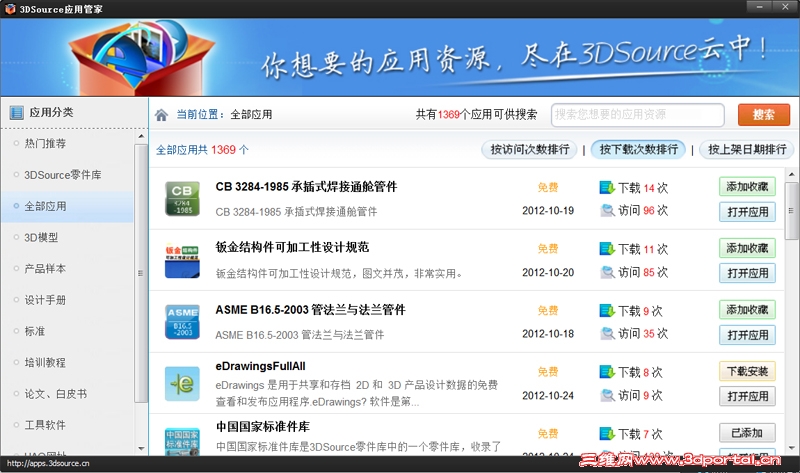800x473 pixels.
Task: Open CB 3284-1985 承插式焊接通舱管件 title
Action: click(x=306, y=187)
